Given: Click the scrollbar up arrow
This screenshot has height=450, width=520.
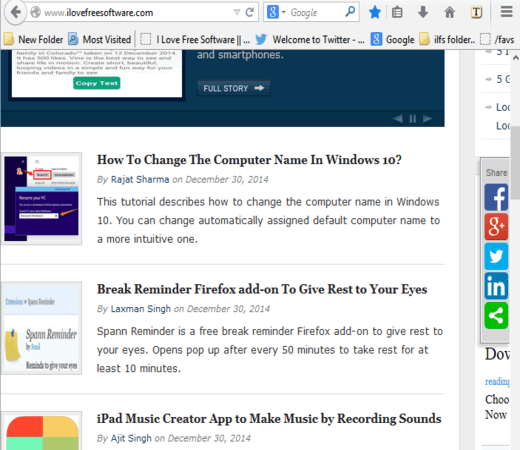Looking at the screenshot, I should coord(515,58).
